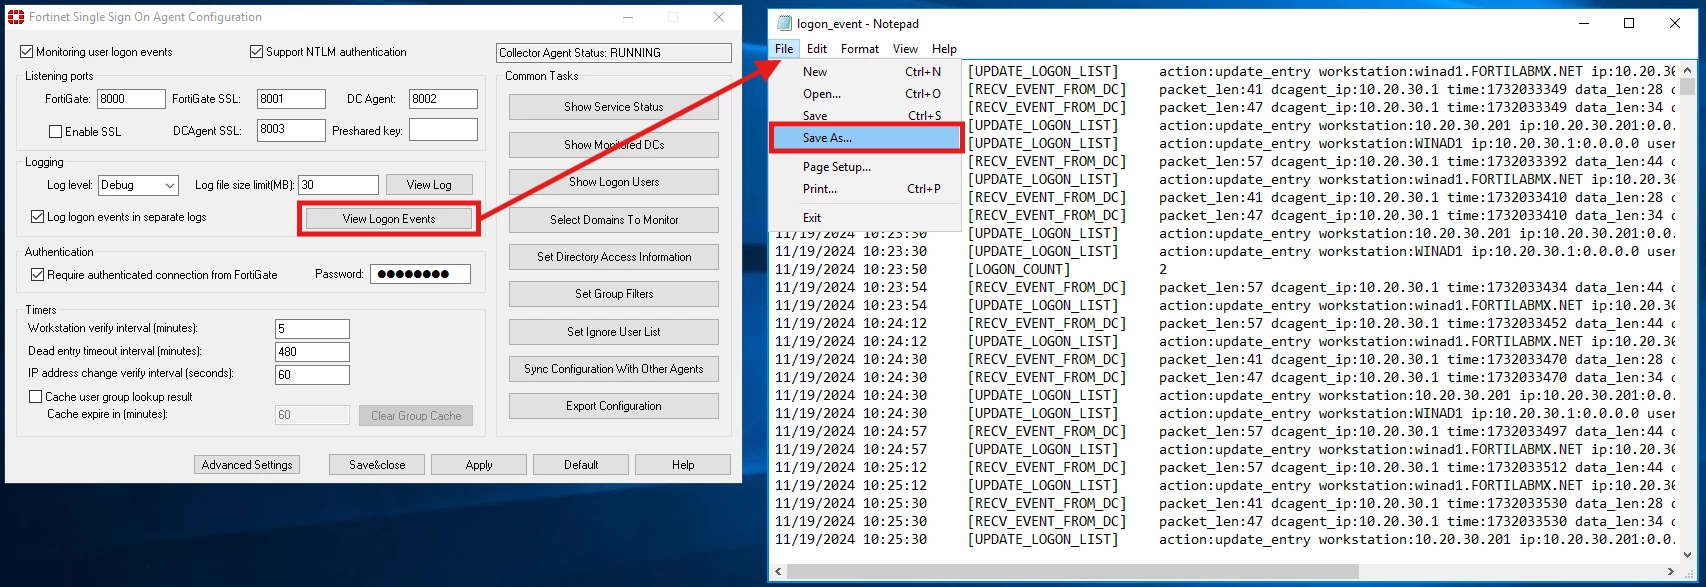Image resolution: width=1706 pixels, height=587 pixels.
Task: Click the Password field
Action: pyautogui.click(x=420, y=274)
